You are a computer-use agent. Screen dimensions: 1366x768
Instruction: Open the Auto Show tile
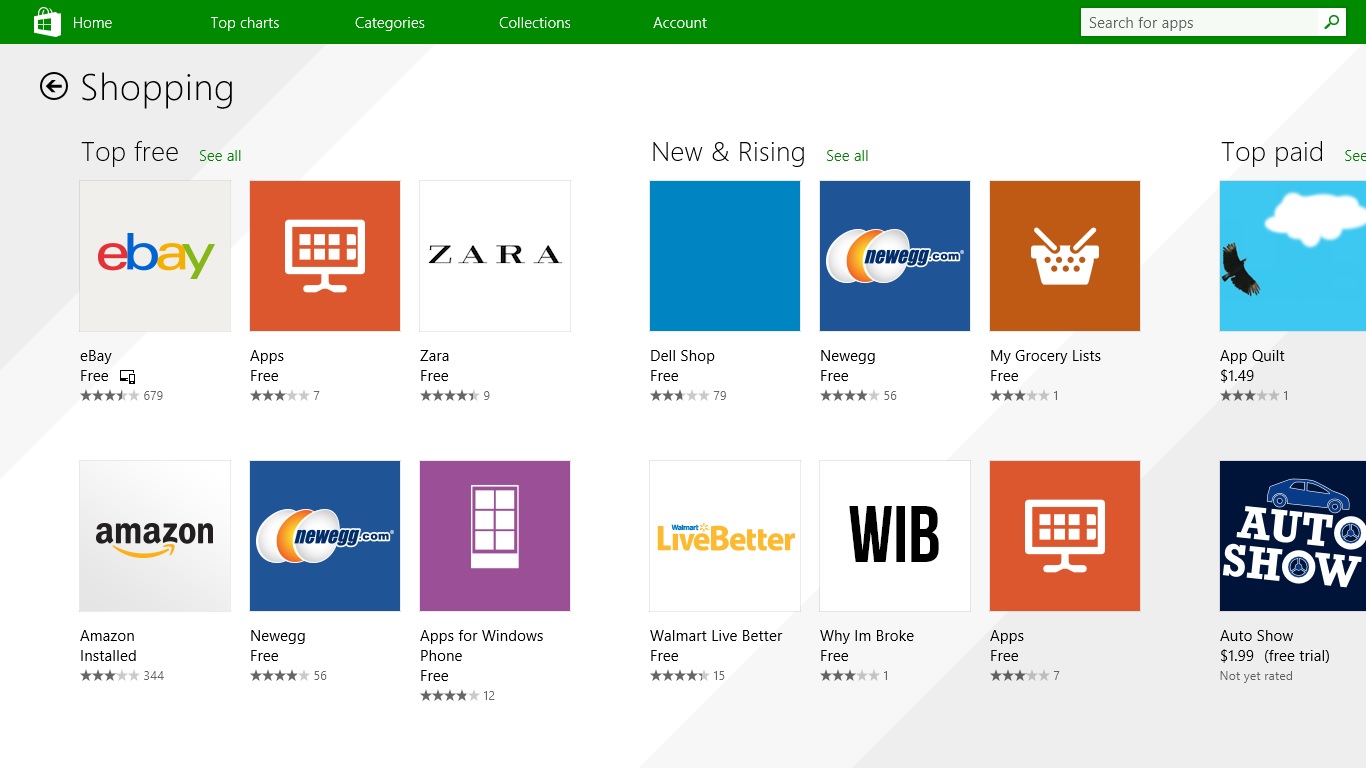click(x=1293, y=536)
